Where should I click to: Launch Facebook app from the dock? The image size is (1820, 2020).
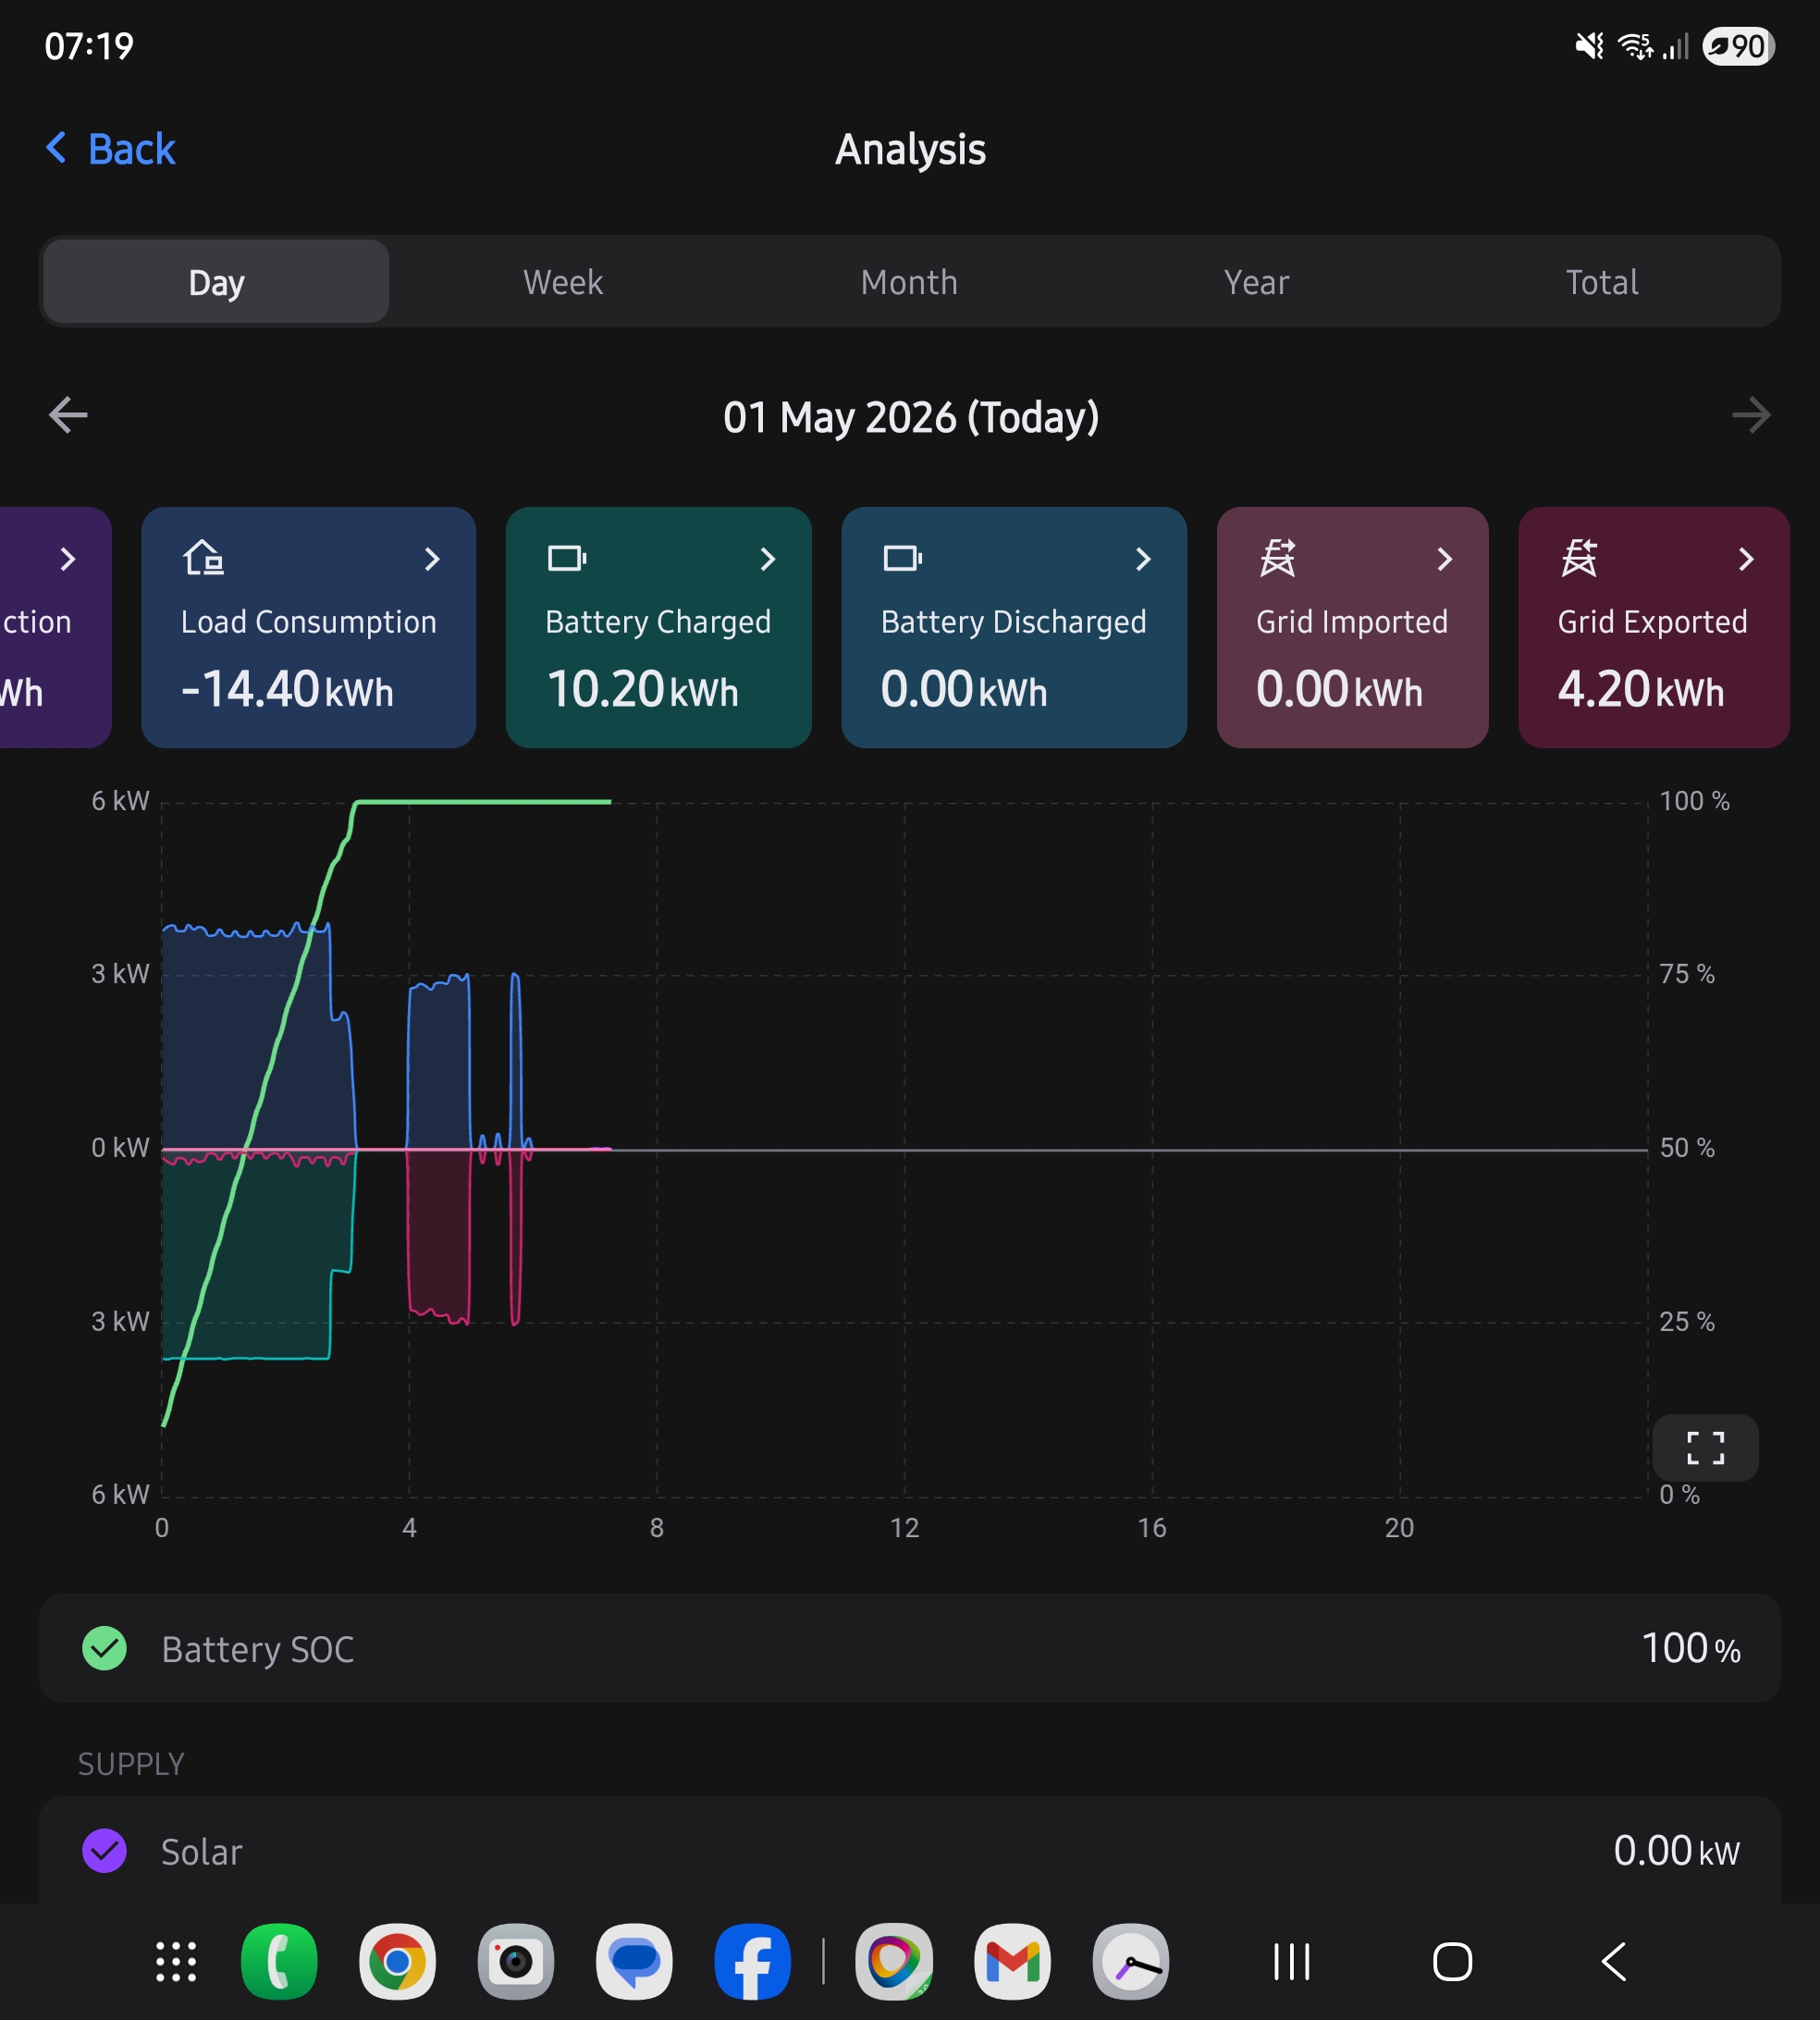[x=752, y=1961]
